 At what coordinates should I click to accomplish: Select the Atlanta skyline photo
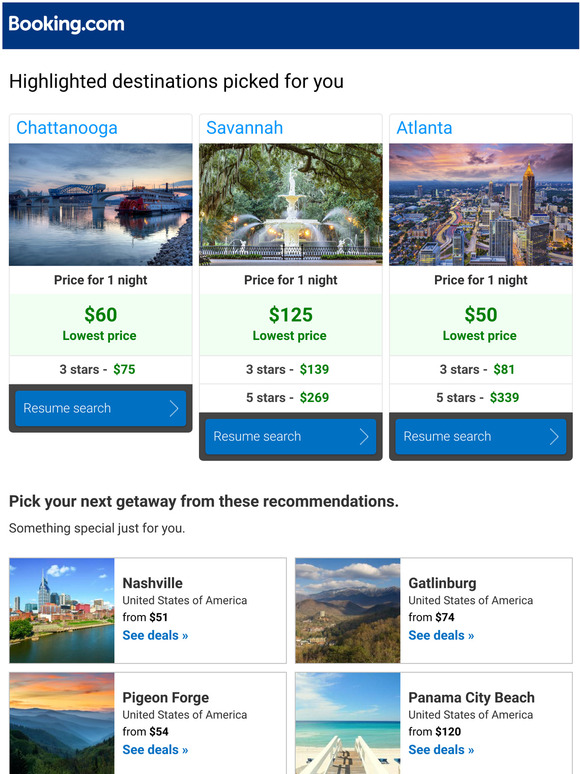[481, 204]
